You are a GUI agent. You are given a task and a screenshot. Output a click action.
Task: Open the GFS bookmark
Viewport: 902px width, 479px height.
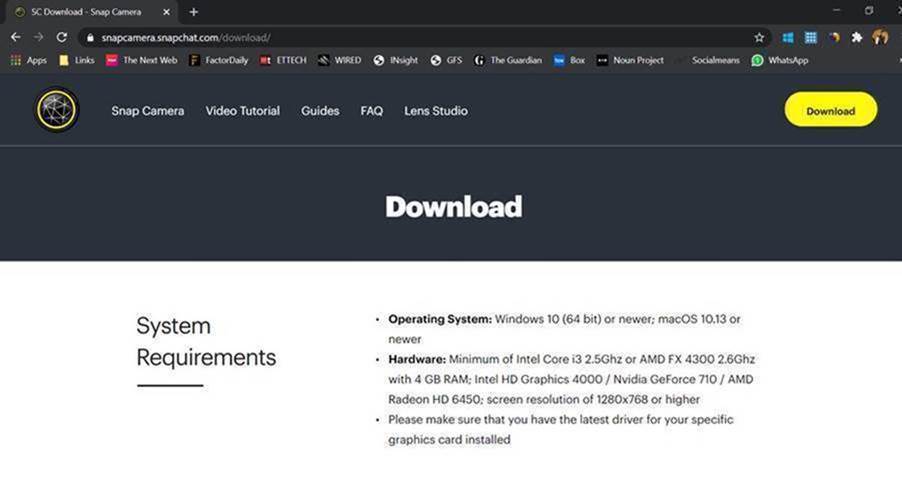click(446, 60)
